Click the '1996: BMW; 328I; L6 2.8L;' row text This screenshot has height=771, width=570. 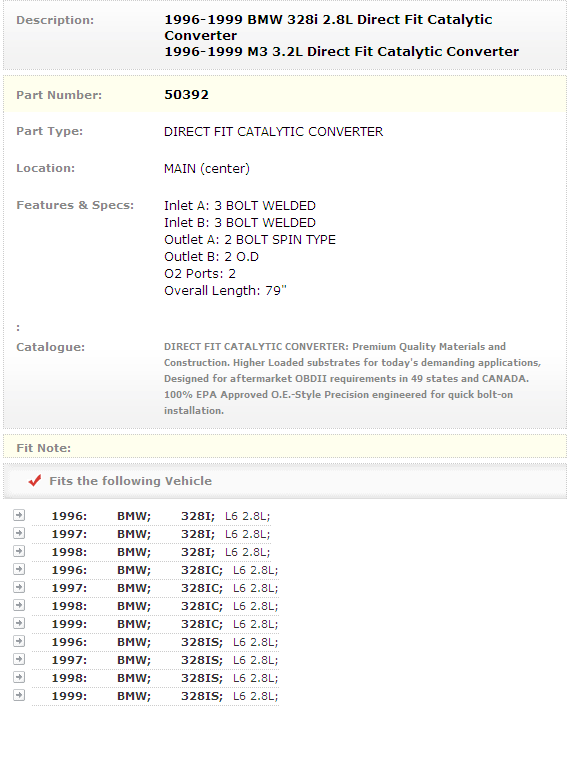tap(161, 516)
